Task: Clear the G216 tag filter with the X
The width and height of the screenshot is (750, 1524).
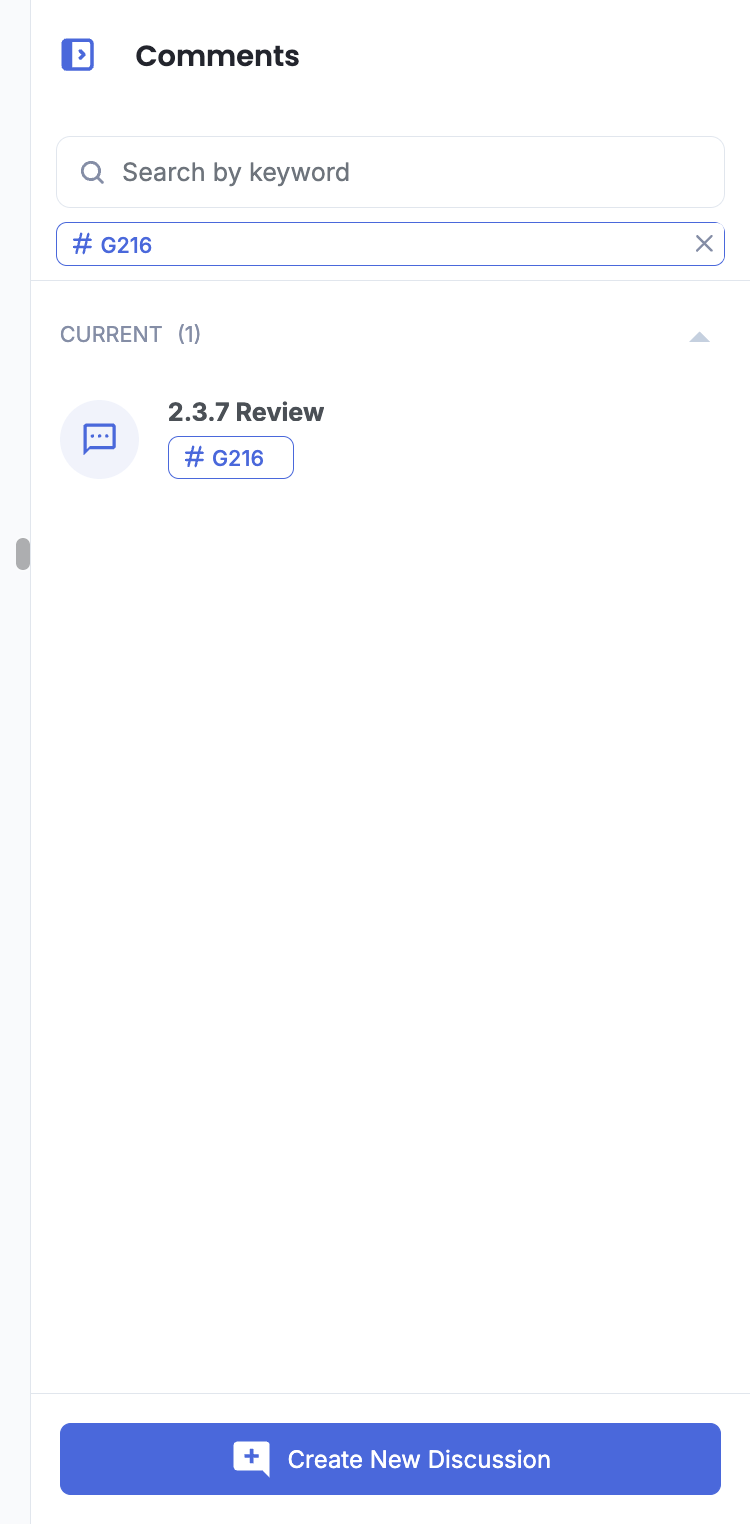Action: coord(704,244)
